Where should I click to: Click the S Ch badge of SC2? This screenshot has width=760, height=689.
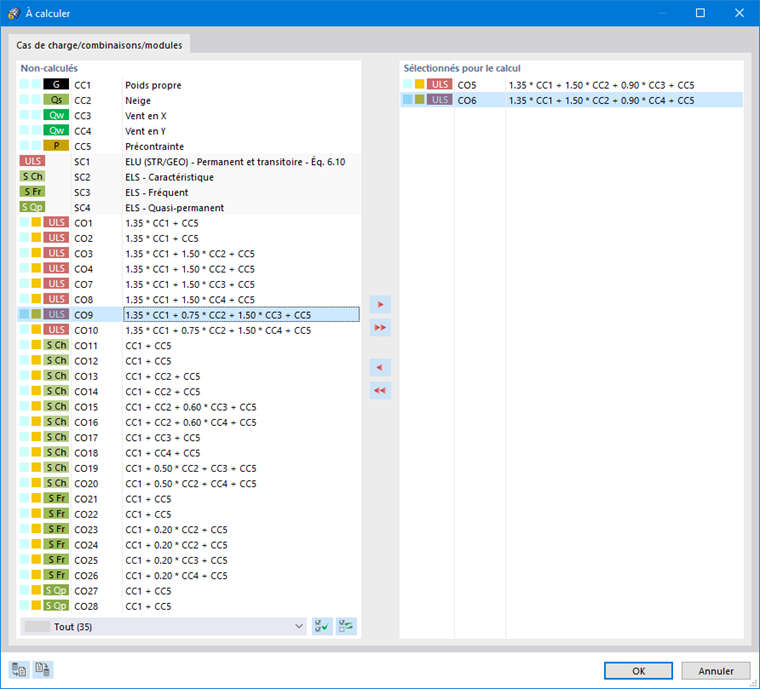(32, 176)
